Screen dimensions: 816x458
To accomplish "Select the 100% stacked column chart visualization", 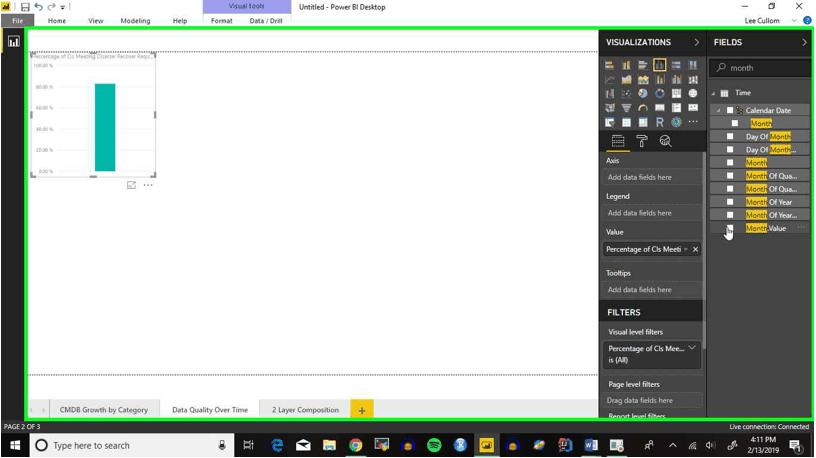I will click(693, 65).
